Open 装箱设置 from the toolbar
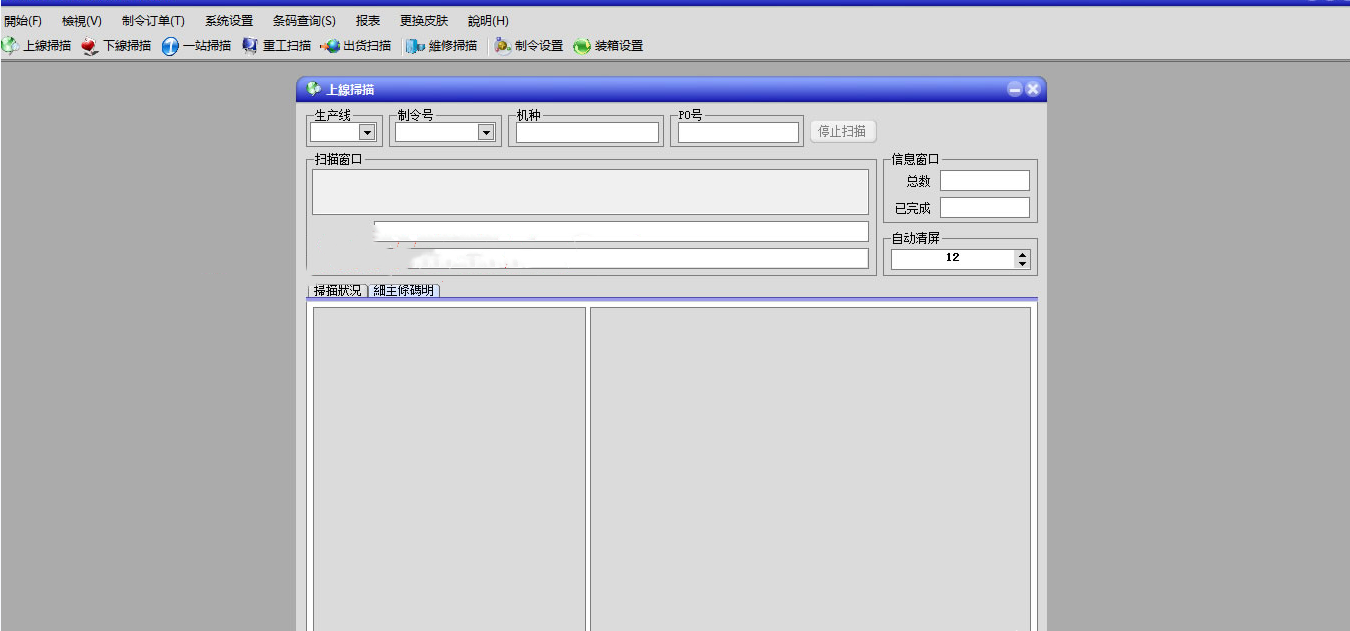This screenshot has height=631, width=1350. 608,45
